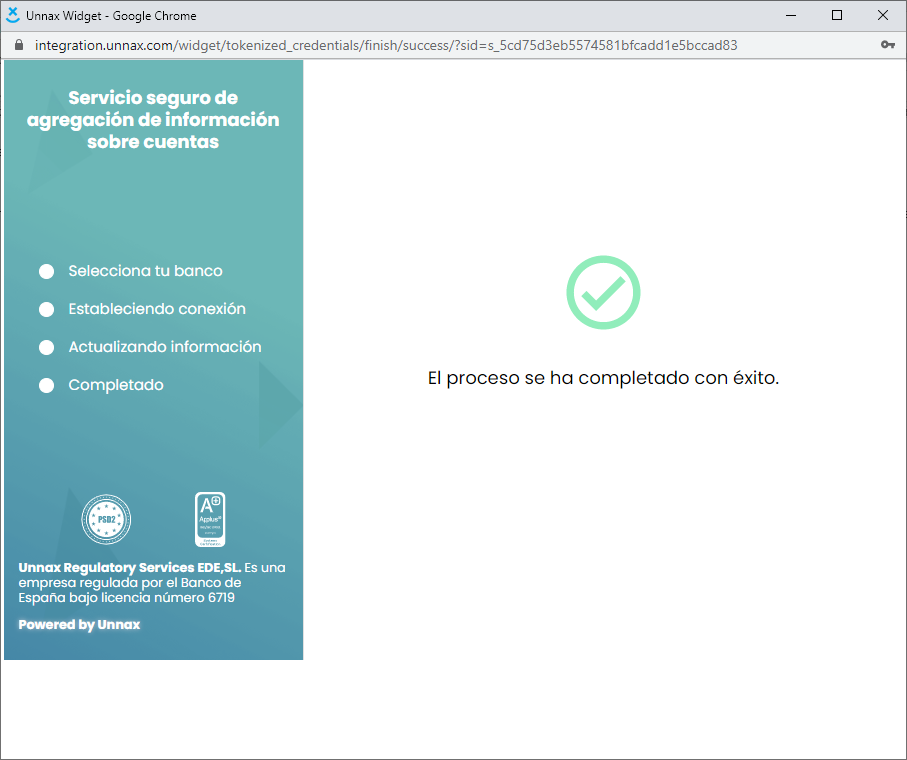Click the Applus certification badge
Image resolution: width=907 pixels, height=760 pixels.
pyautogui.click(x=210, y=519)
